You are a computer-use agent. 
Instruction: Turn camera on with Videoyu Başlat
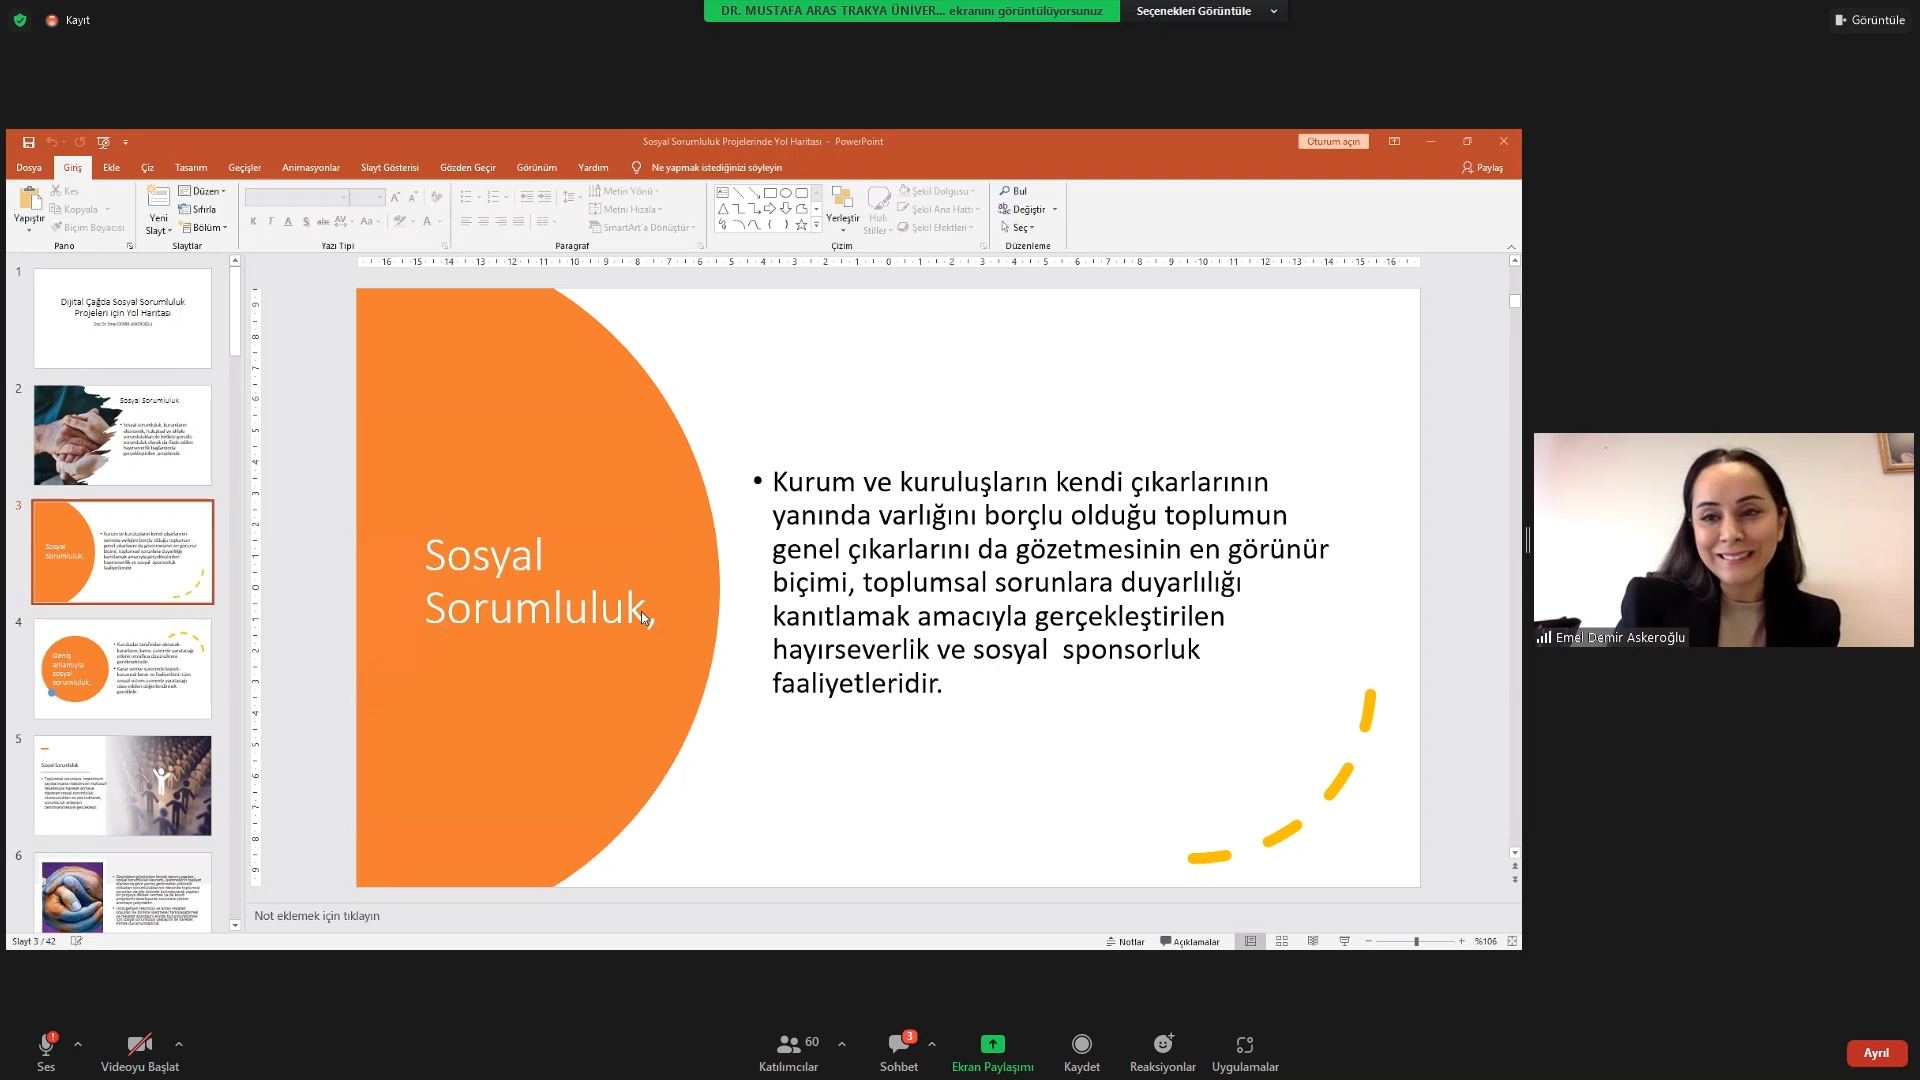(x=140, y=1053)
